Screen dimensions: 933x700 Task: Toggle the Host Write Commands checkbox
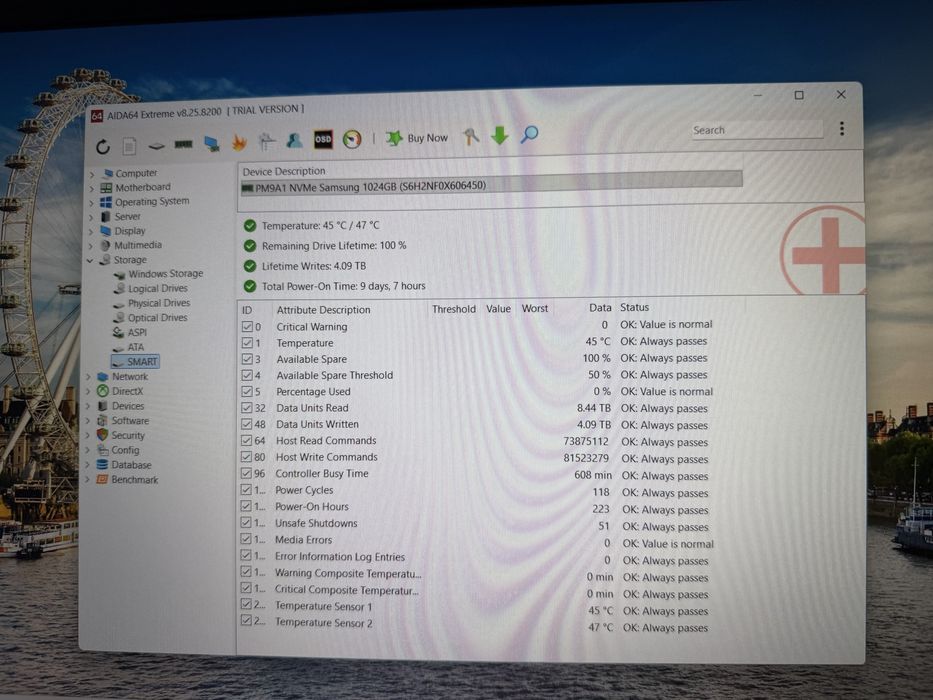pyautogui.click(x=246, y=457)
